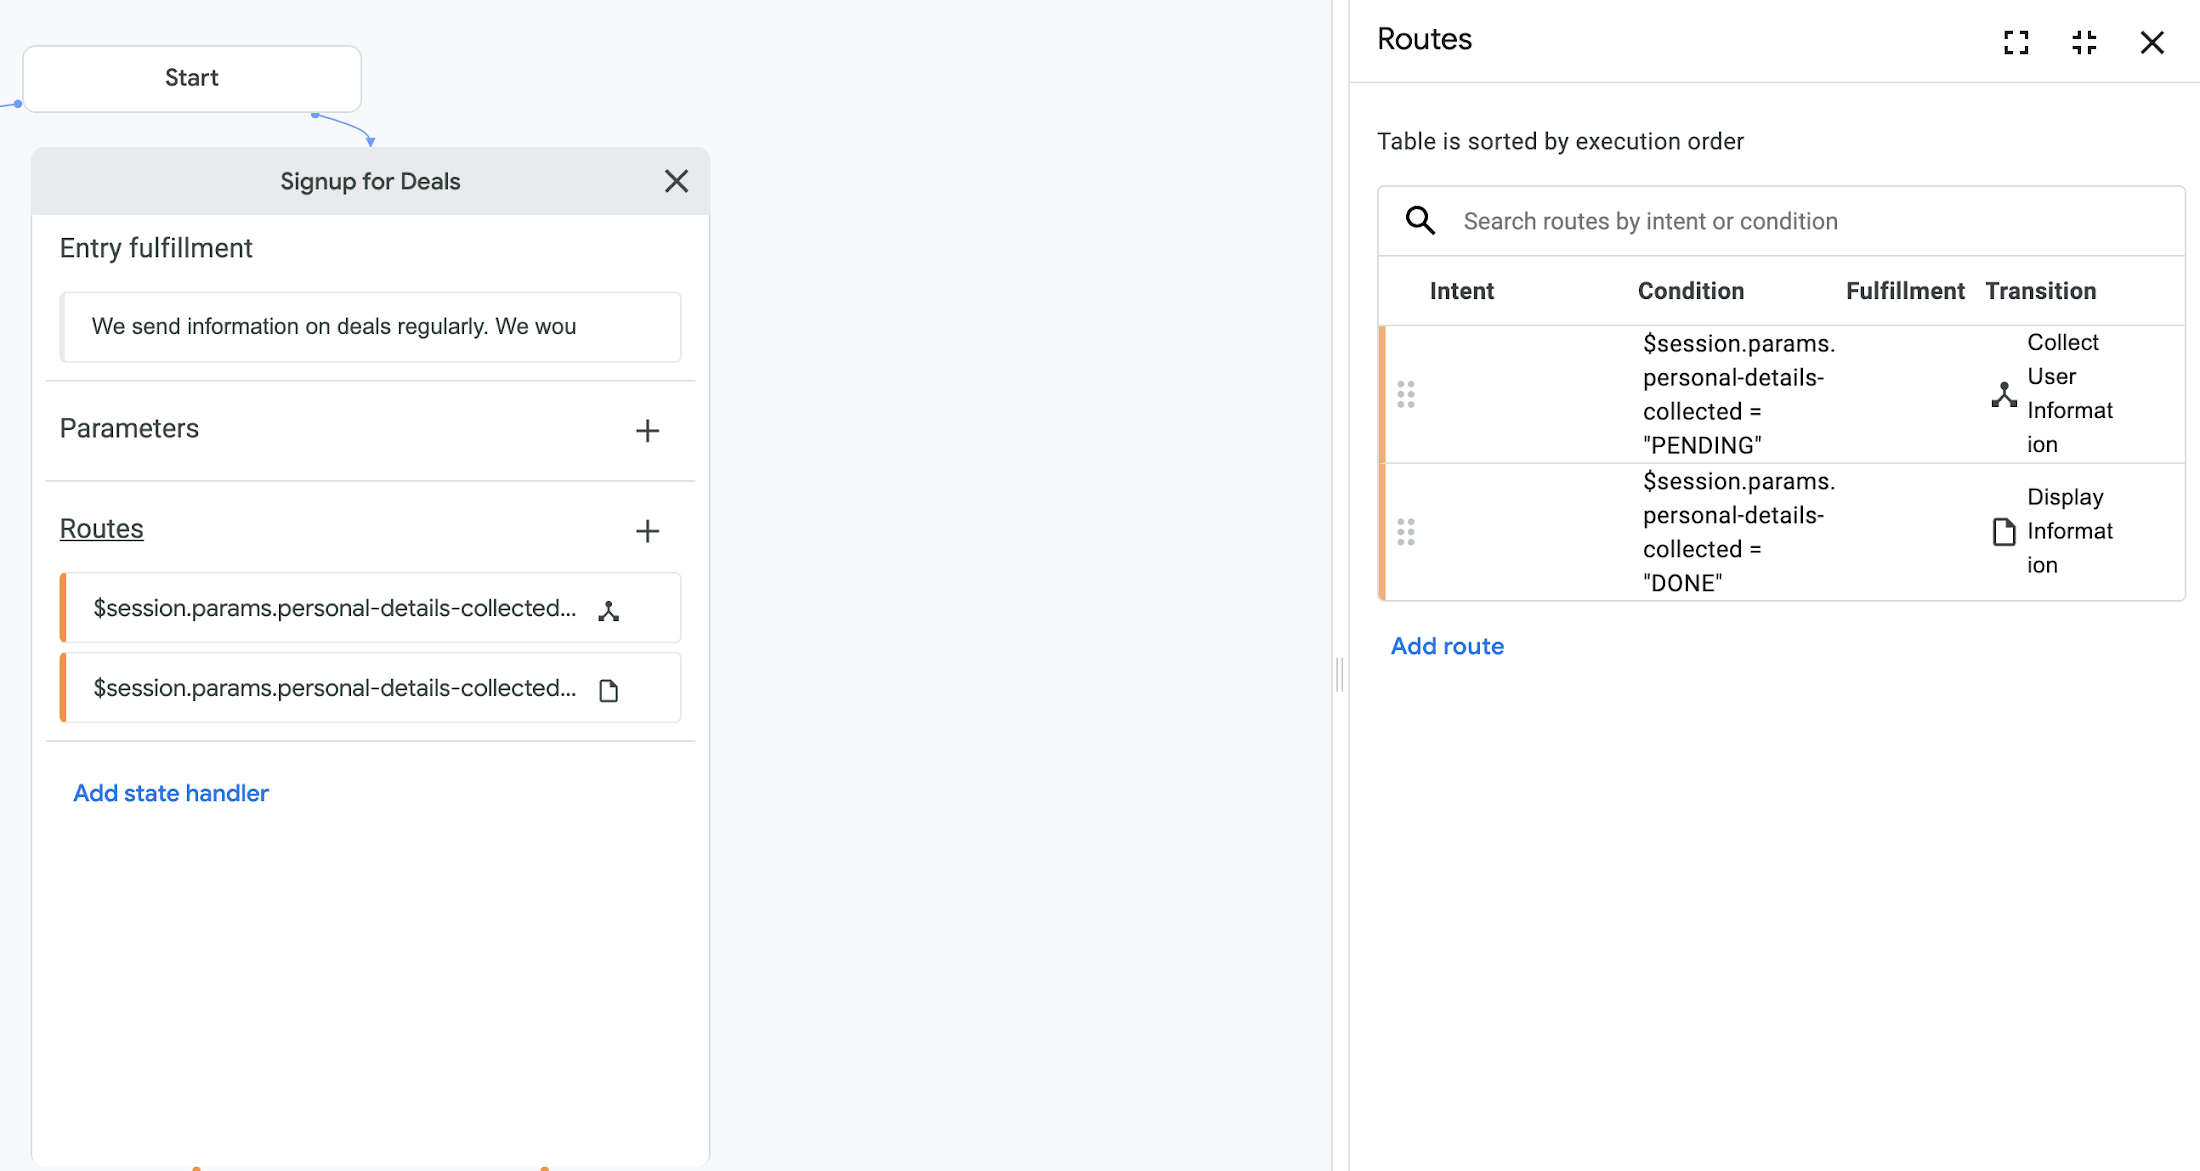Click the transition fork icon on first route
The width and height of the screenshot is (2200, 1171).
point(2005,393)
